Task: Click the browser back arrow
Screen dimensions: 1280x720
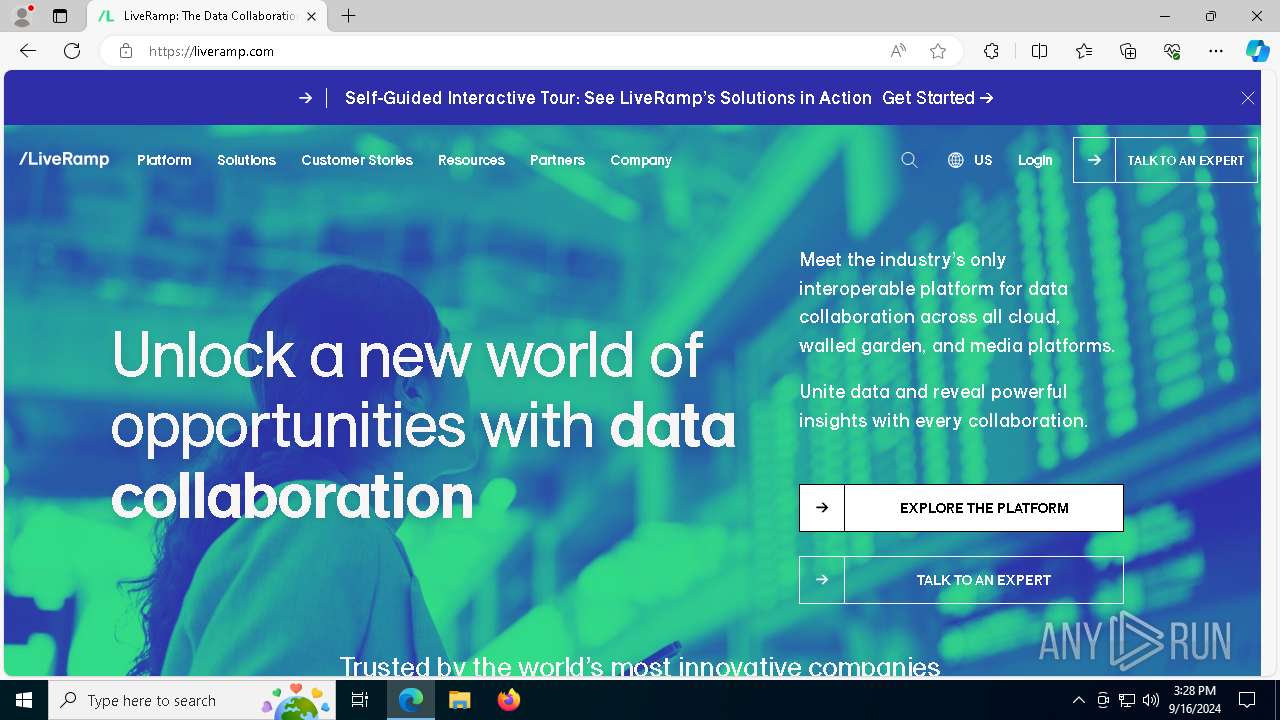Action: (28, 51)
